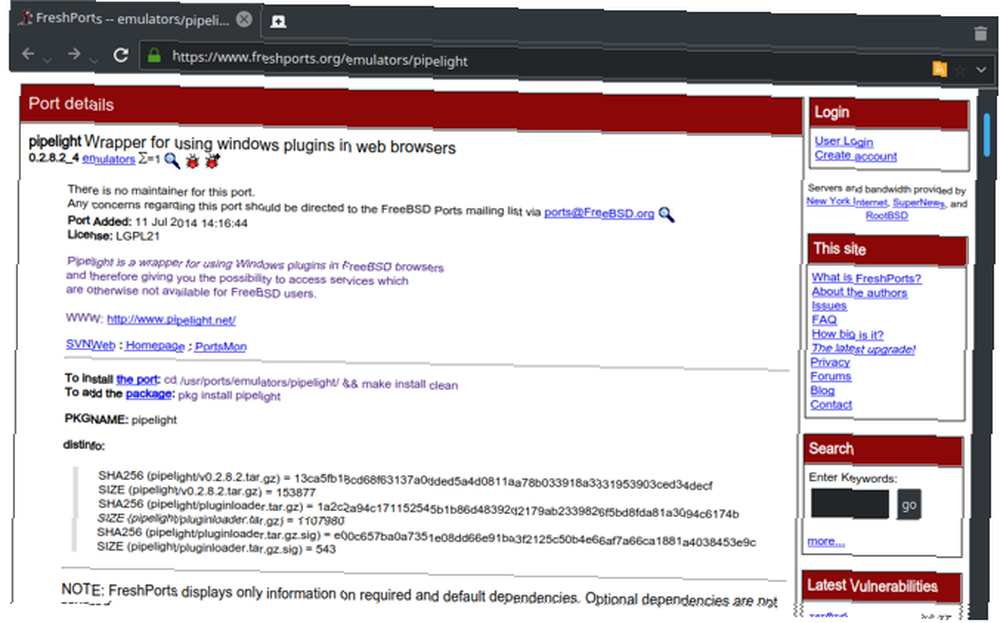Visit http://www.pipelight.net/ link
Image resolution: width=1000 pixels, height=623 pixels.
click(x=171, y=319)
